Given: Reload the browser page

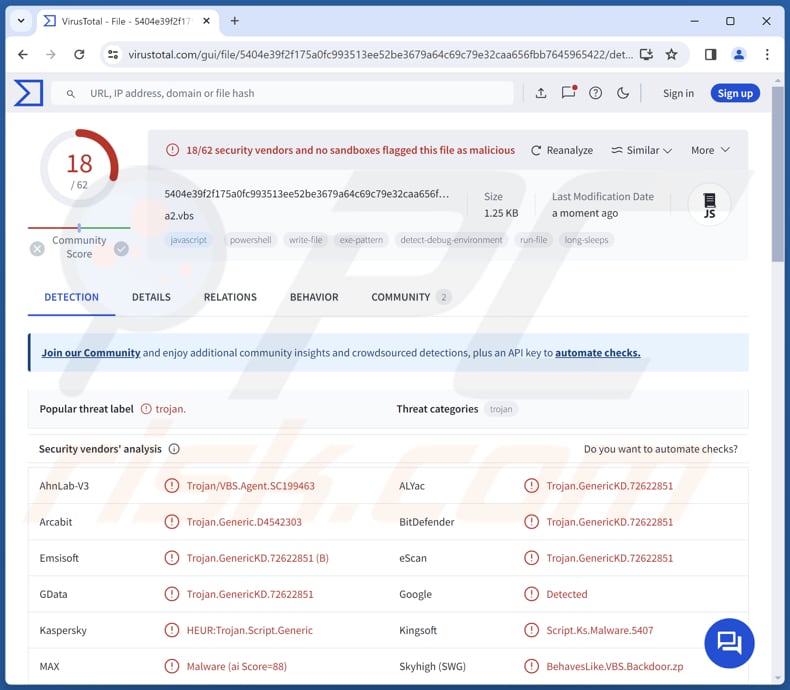Looking at the screenshot, I should 78,54.
